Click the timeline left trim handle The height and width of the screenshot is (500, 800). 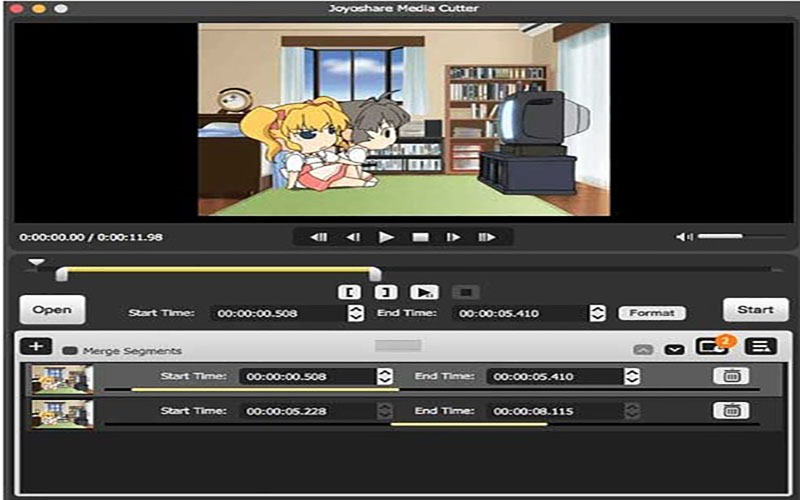(62, 274)
